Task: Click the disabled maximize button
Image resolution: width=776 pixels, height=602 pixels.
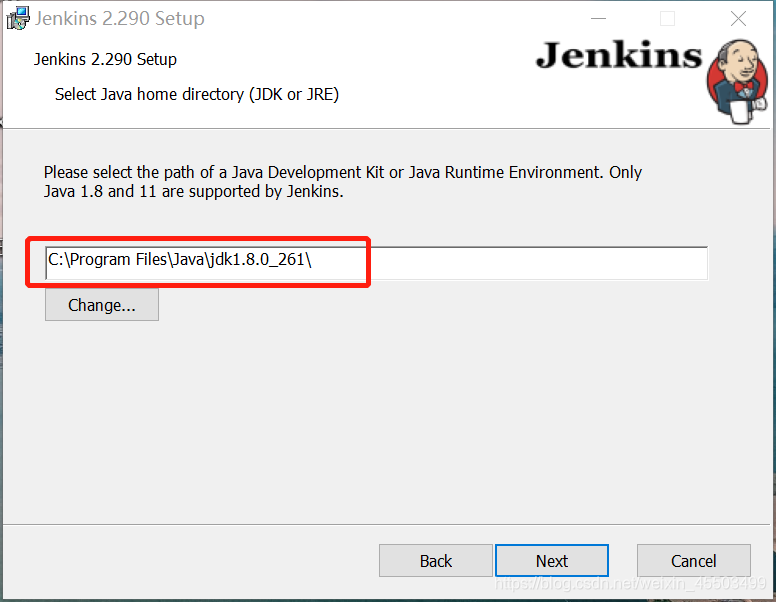Action: tap(668, 19)
